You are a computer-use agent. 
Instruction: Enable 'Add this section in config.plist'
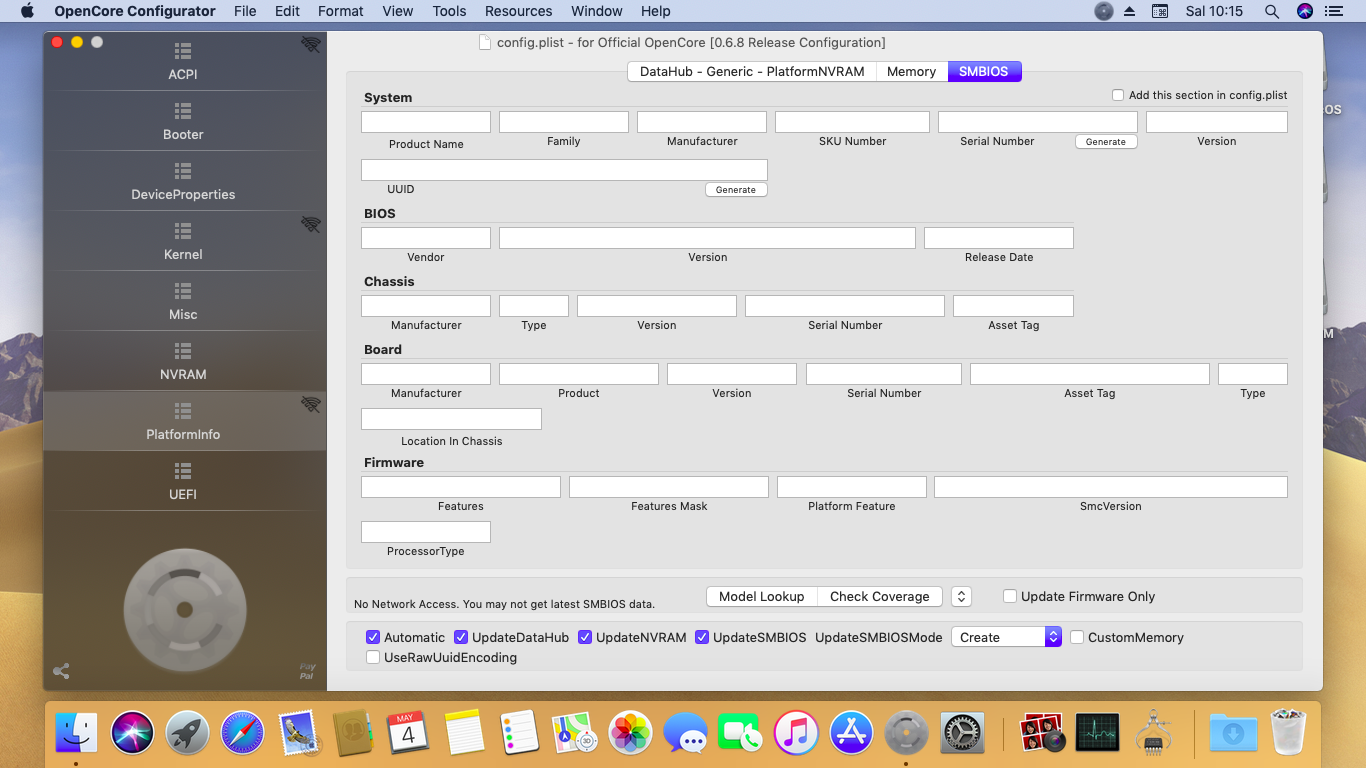click(1118, 95)
